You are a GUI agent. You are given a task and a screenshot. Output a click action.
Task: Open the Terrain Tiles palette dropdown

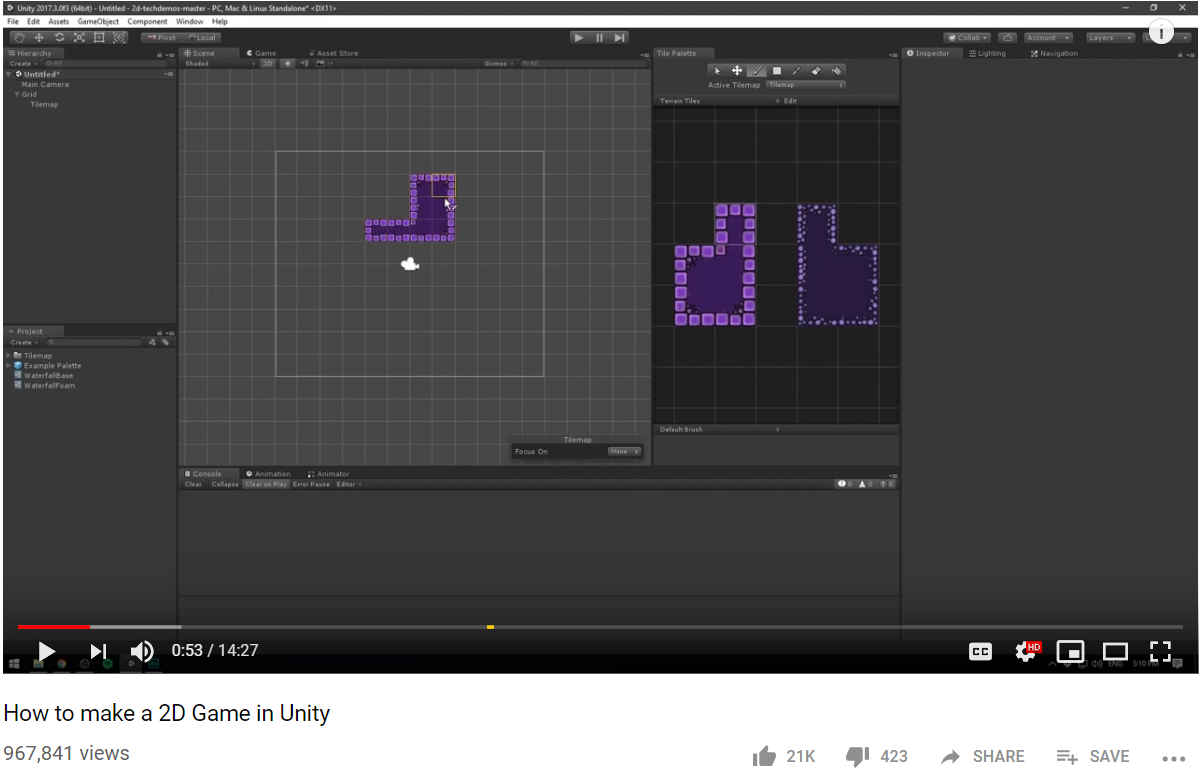[719, 101]
